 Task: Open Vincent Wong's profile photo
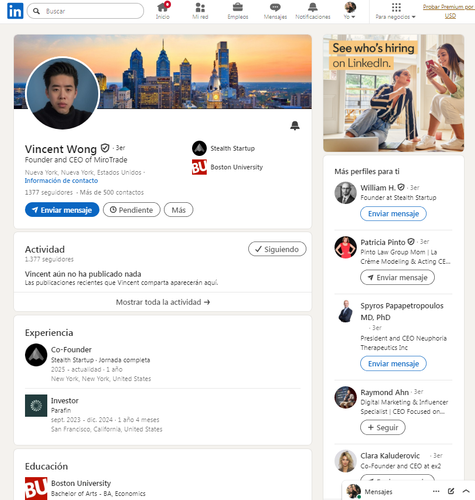coord(62,93)
